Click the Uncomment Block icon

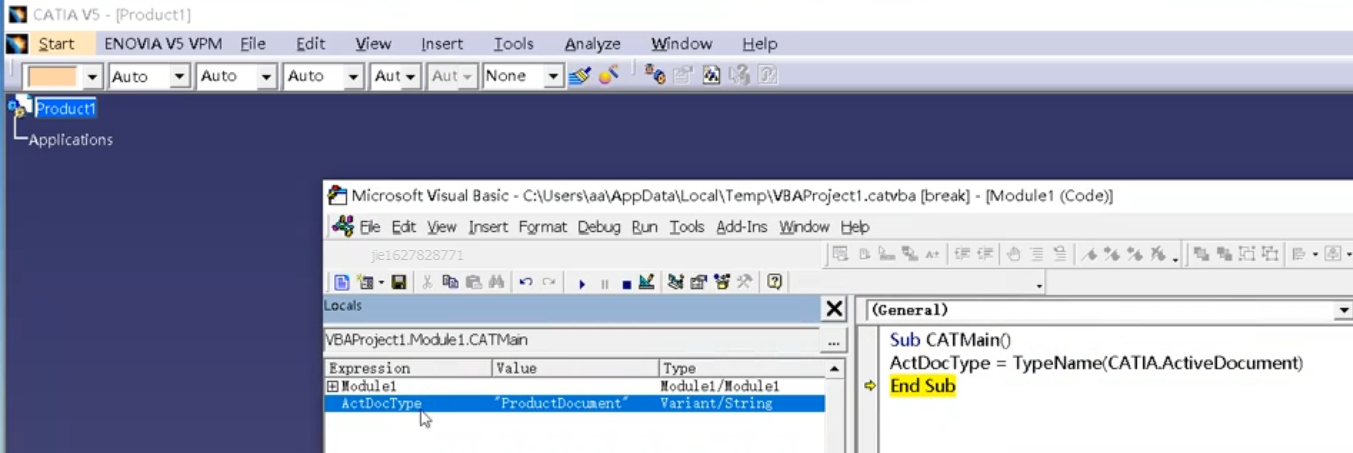(x=1060, y=254)
